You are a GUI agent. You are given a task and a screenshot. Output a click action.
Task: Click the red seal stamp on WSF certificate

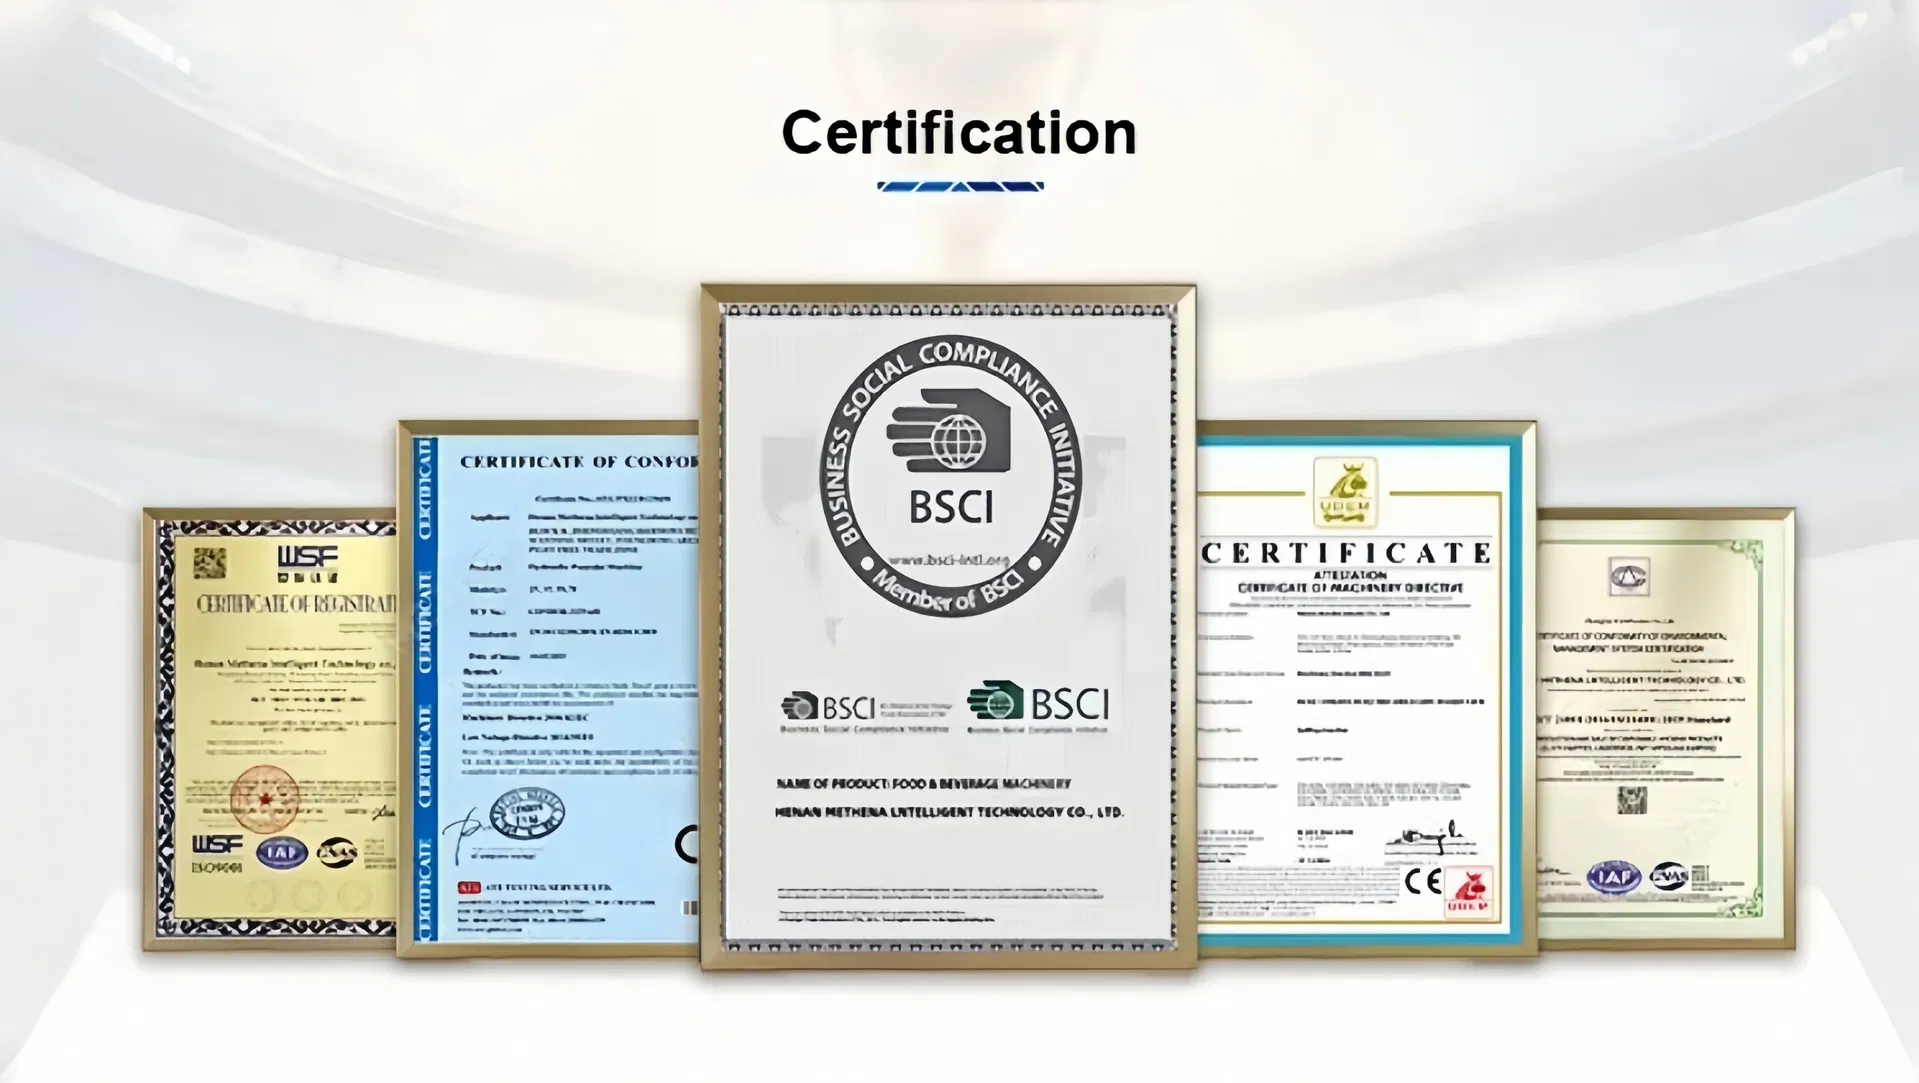pyautogui.click(x=264, y=799)
